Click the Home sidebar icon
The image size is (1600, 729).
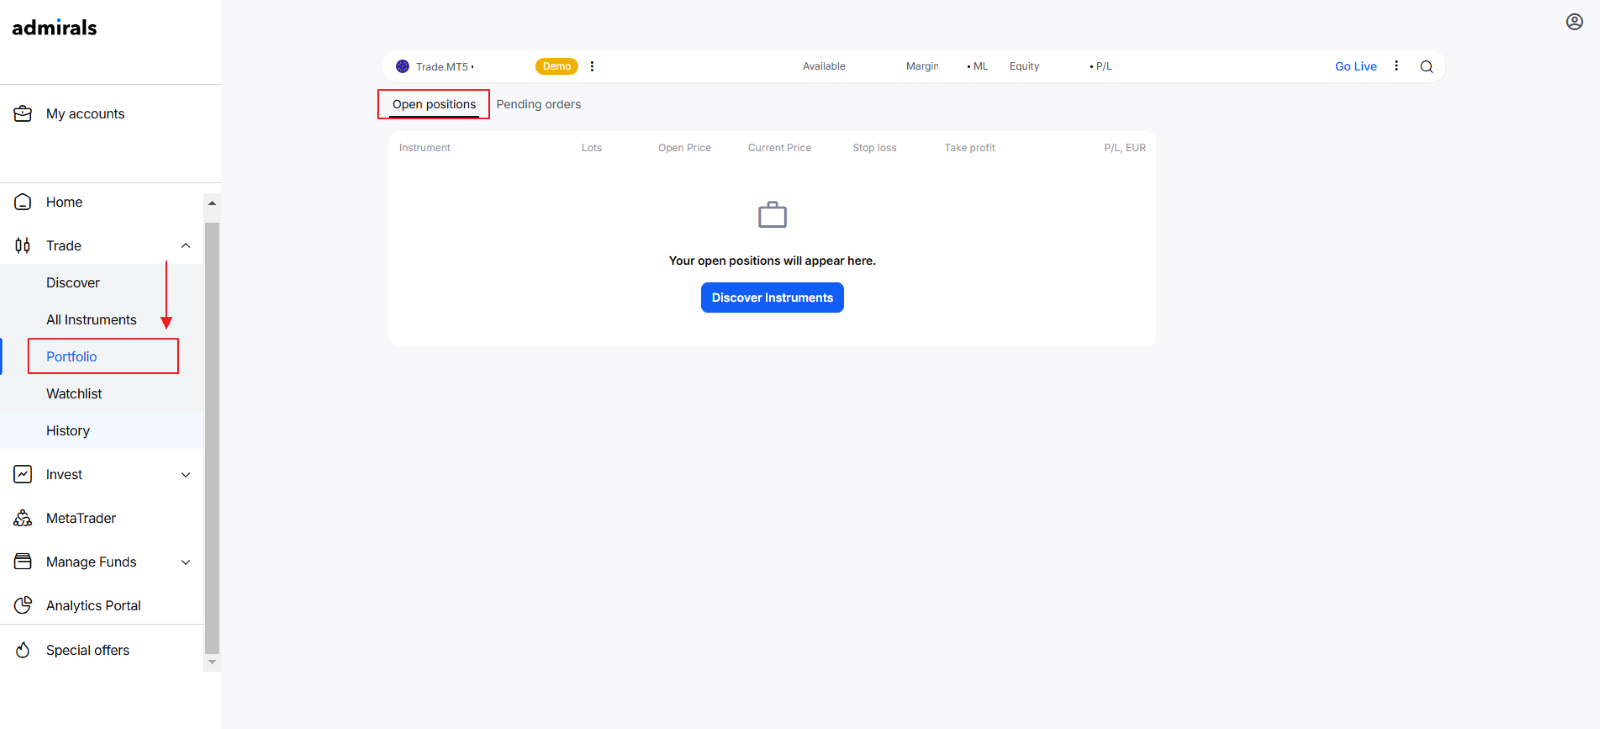point(23,202)
